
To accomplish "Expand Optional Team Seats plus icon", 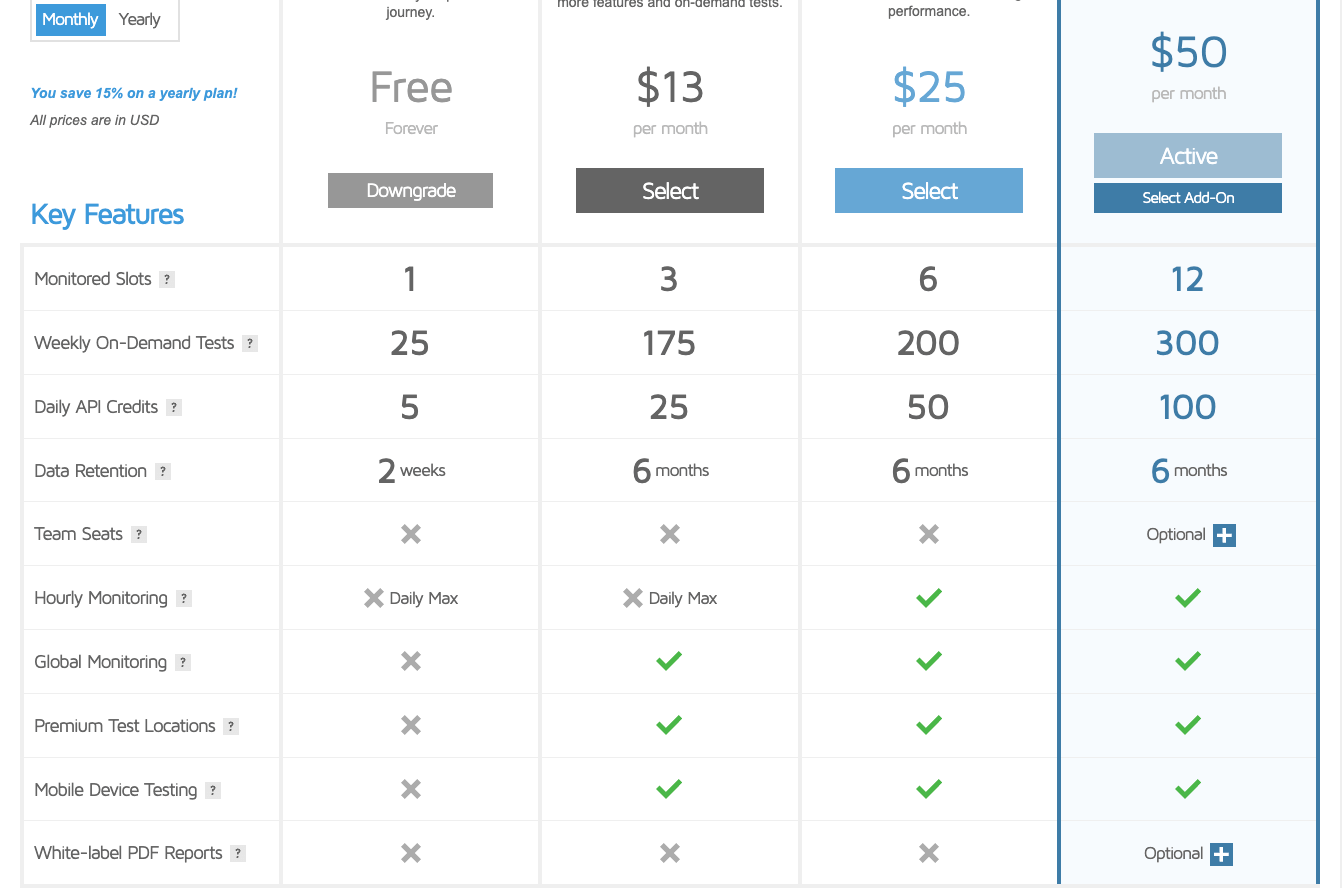I will tap(1225, 535).
